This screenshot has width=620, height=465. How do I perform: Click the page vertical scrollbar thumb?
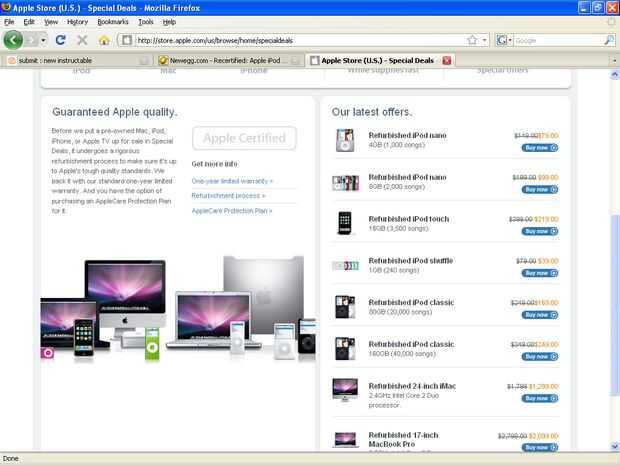(615, 304)
